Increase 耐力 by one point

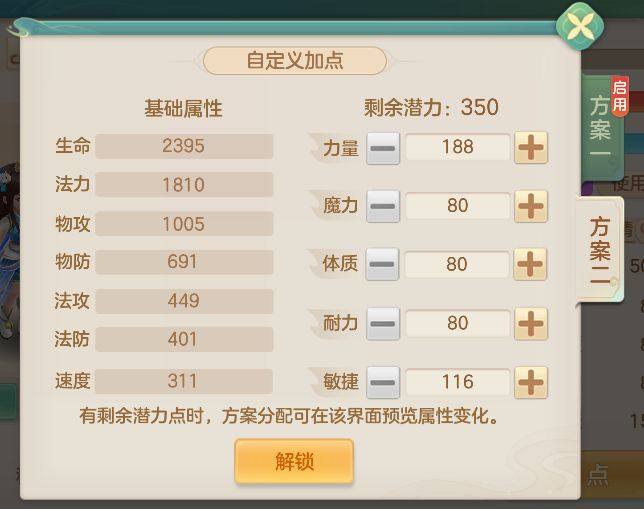[531, 324]
